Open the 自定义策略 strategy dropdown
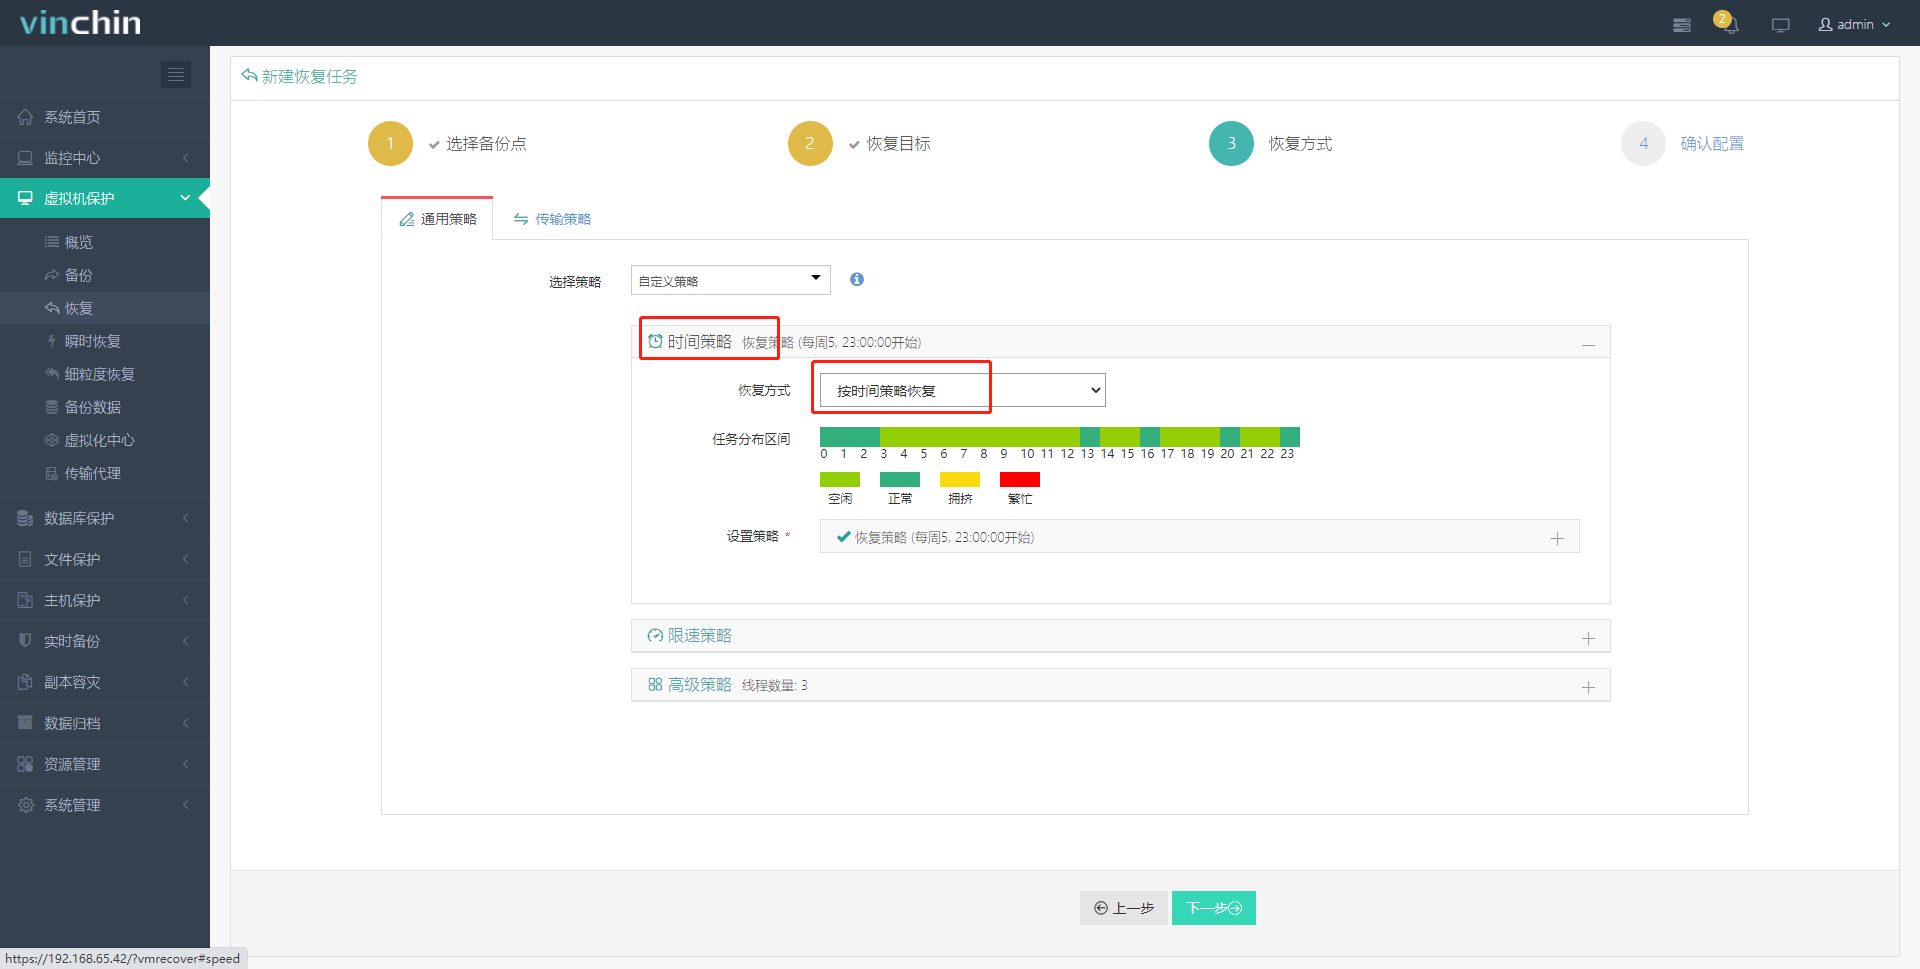 [x=730, y=280]
